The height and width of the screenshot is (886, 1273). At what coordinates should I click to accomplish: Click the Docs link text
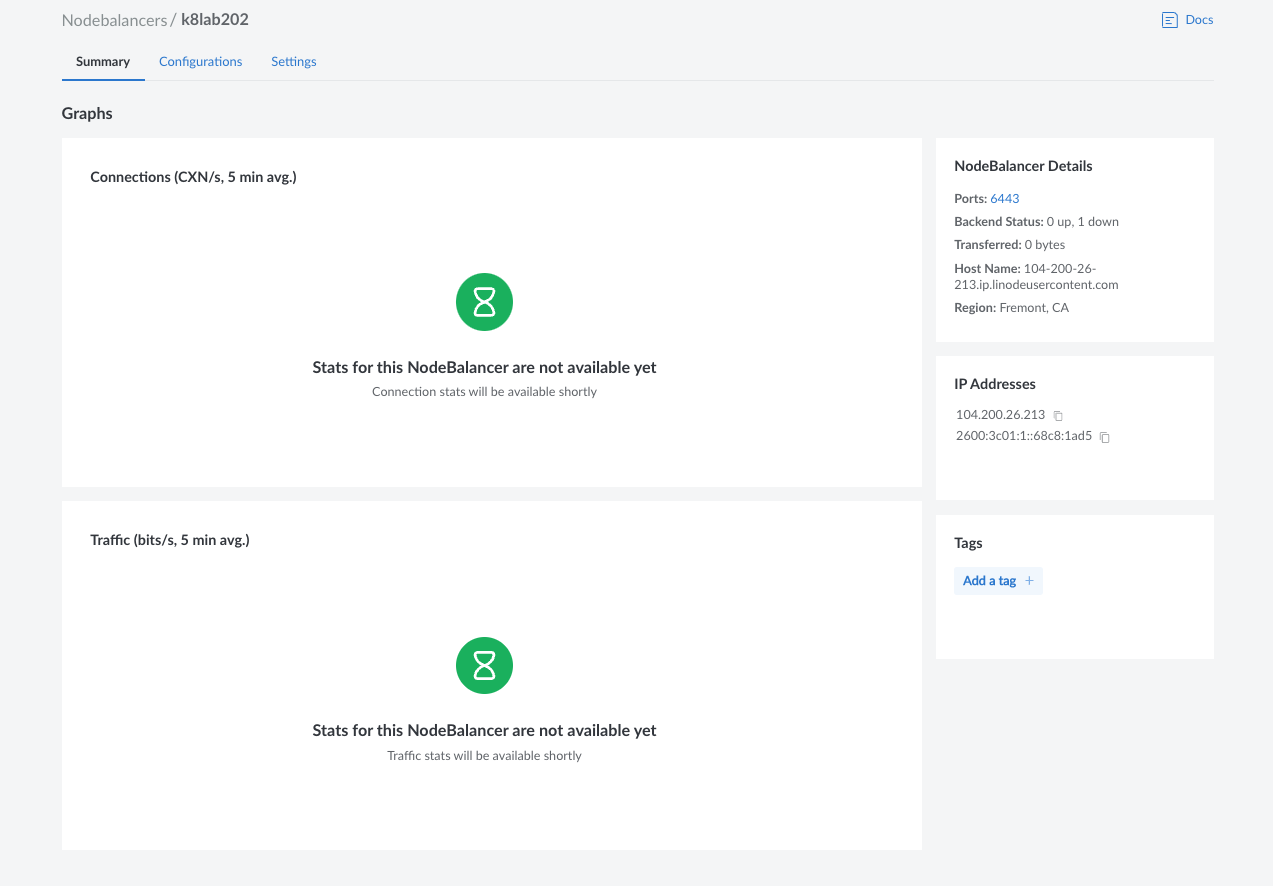click(1199, 20)
